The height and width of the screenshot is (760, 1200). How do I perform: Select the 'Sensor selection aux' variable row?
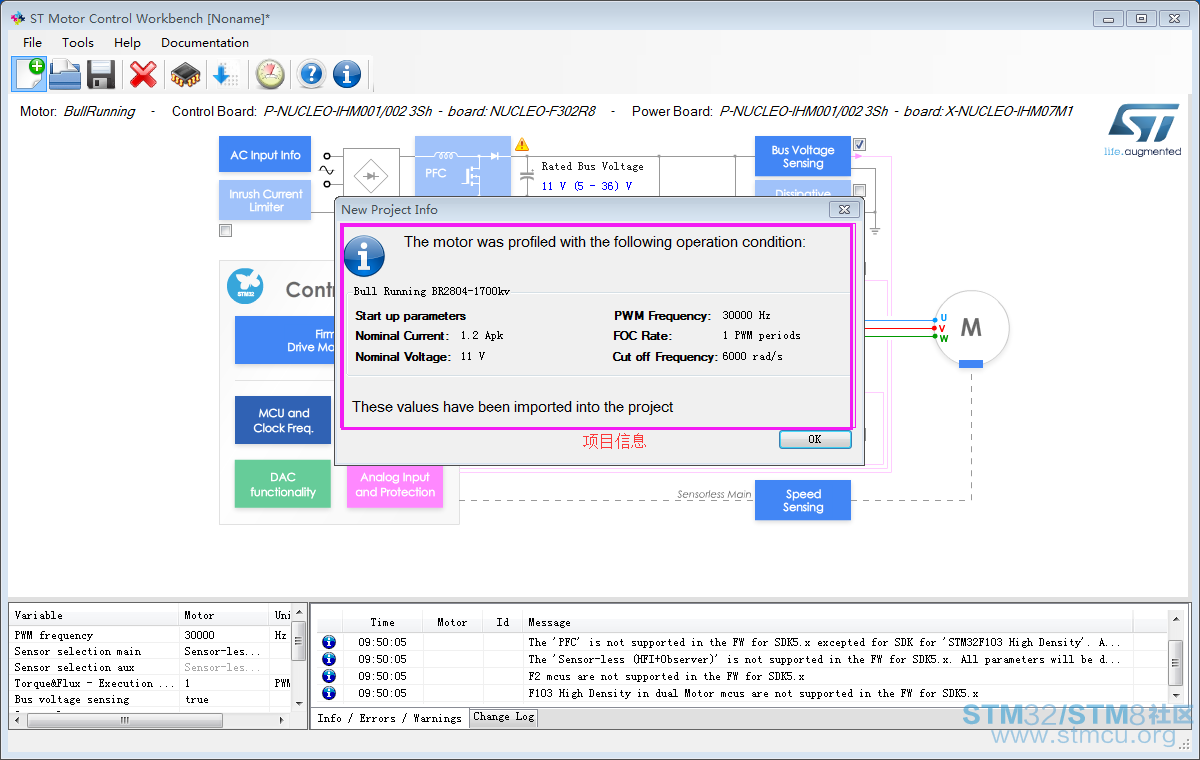[x=150, y=667]
